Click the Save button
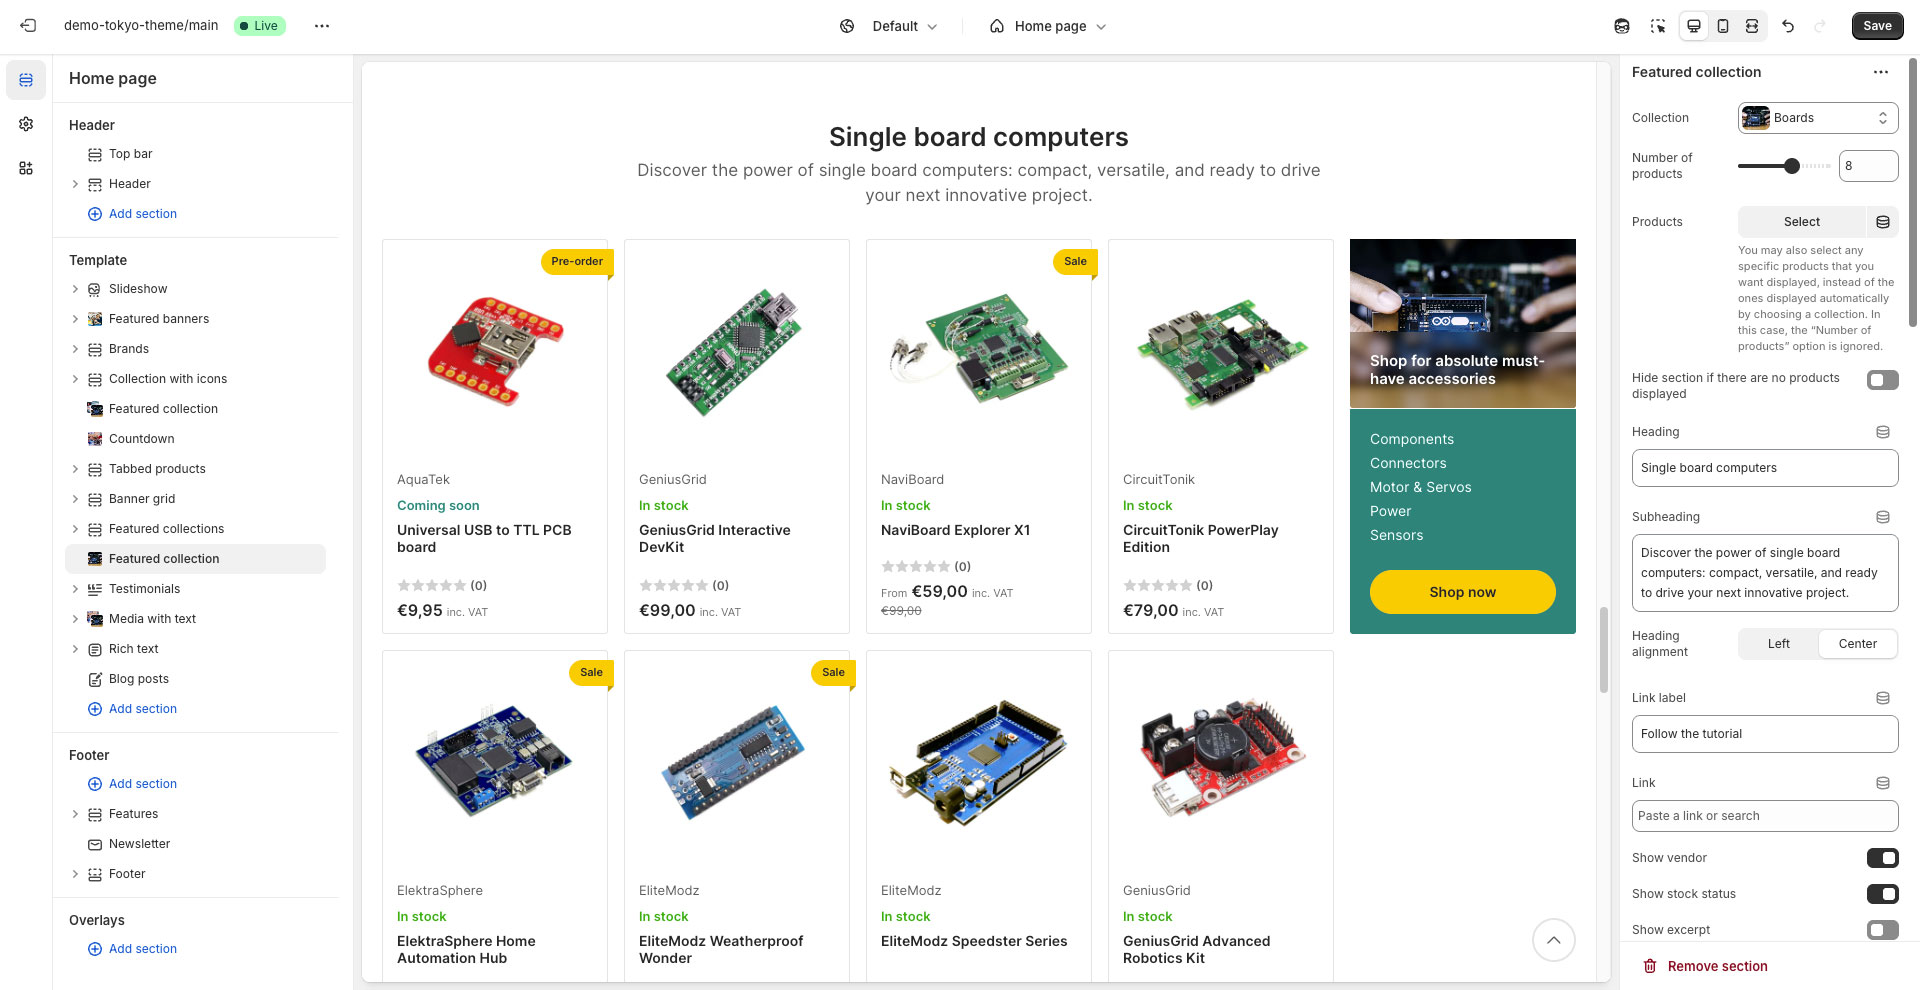Viewport: 1920px width, 990px height. click(1876, 26)
